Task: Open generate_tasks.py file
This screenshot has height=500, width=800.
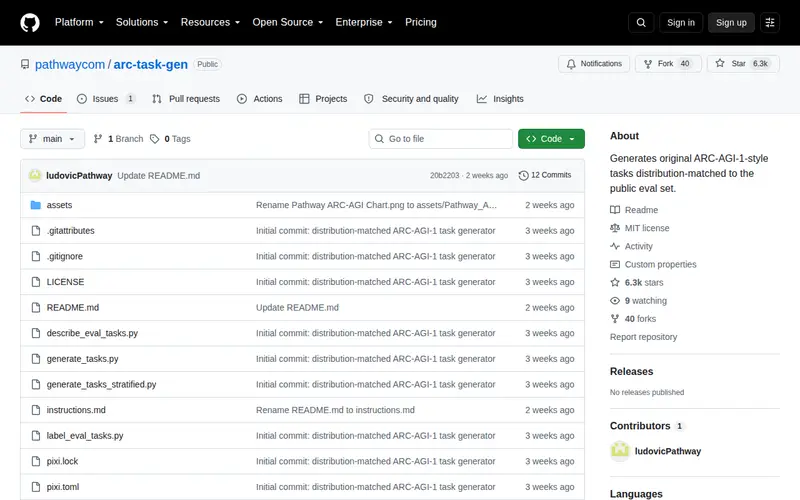Action: point(83,359)
